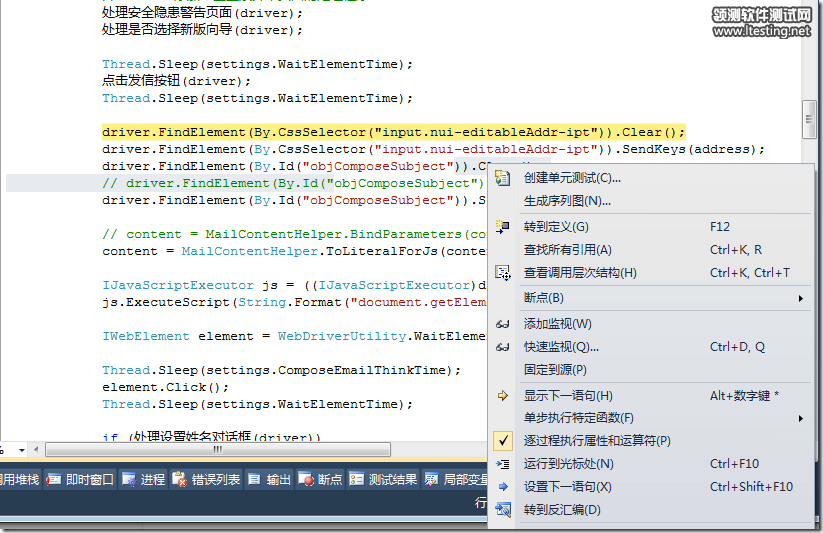This screenshot has height=533, width=823.
Task: Click the 运行到光标处 icon
Action: [503, 464]
